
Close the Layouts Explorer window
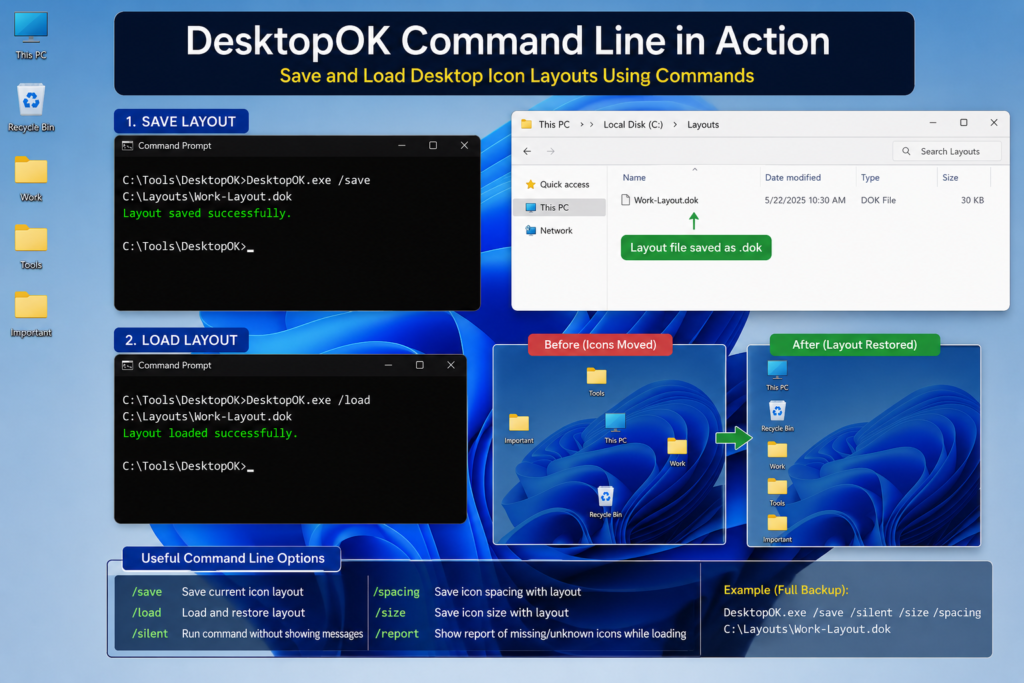point(994,123)
